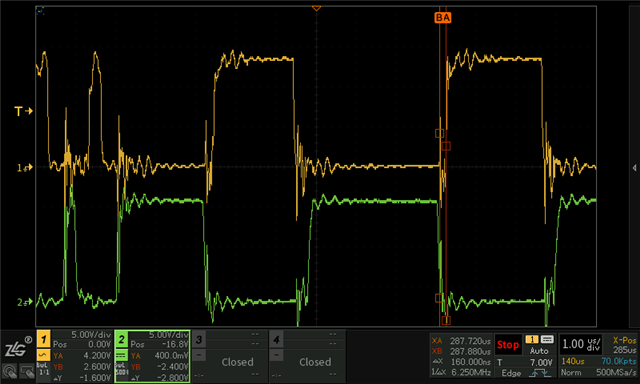This screenshot has width=640, height=384.
Task: Click the yellow T trigger level marker
Action: pos(23,111)
